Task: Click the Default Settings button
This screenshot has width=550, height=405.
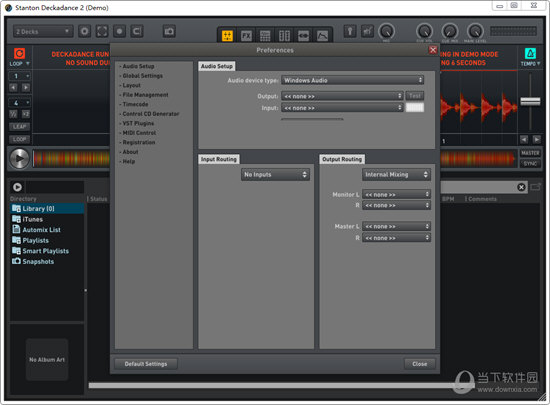Action: [x=146, y=364]
